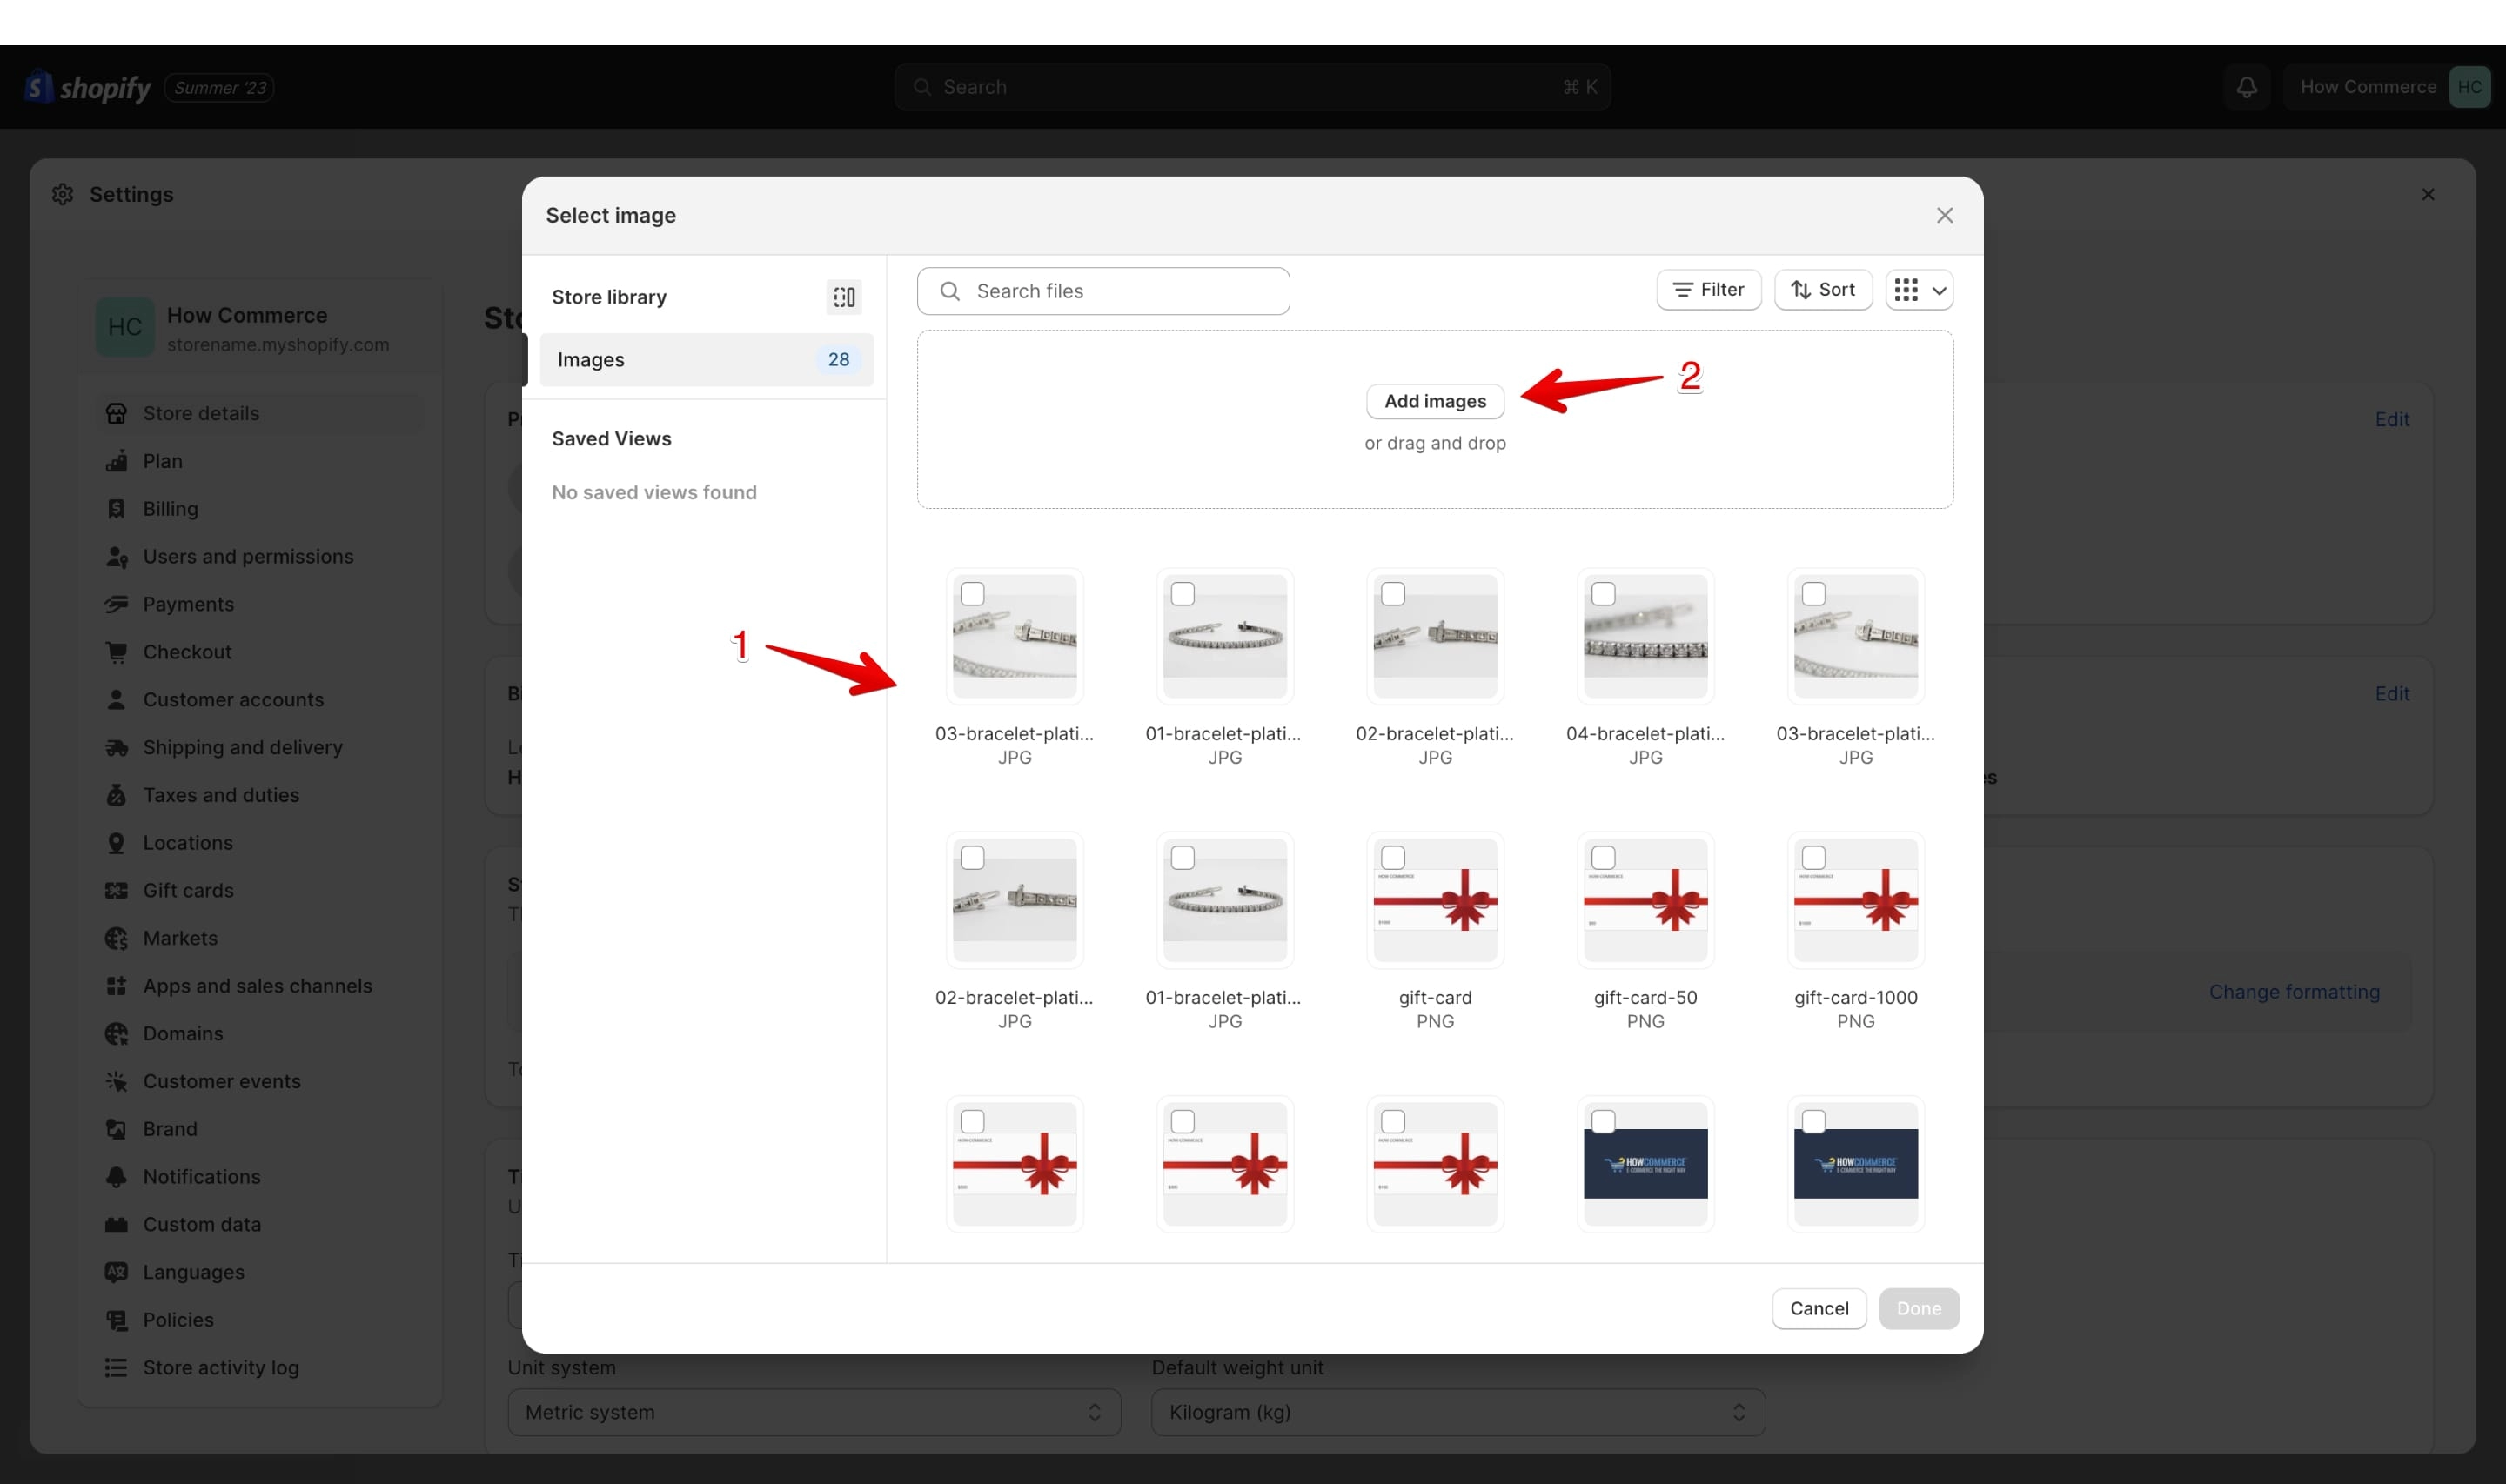Viewport: 2506px width, 1484px height.
Task: Click the Markets globe icon
Action: pyautogui.click(x=116, y=938)
